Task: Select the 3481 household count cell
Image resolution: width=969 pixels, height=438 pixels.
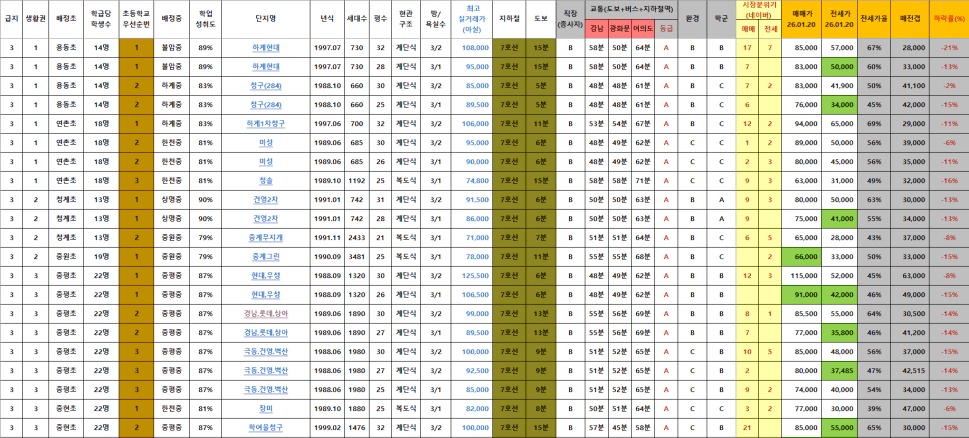Action: (357, 257)
